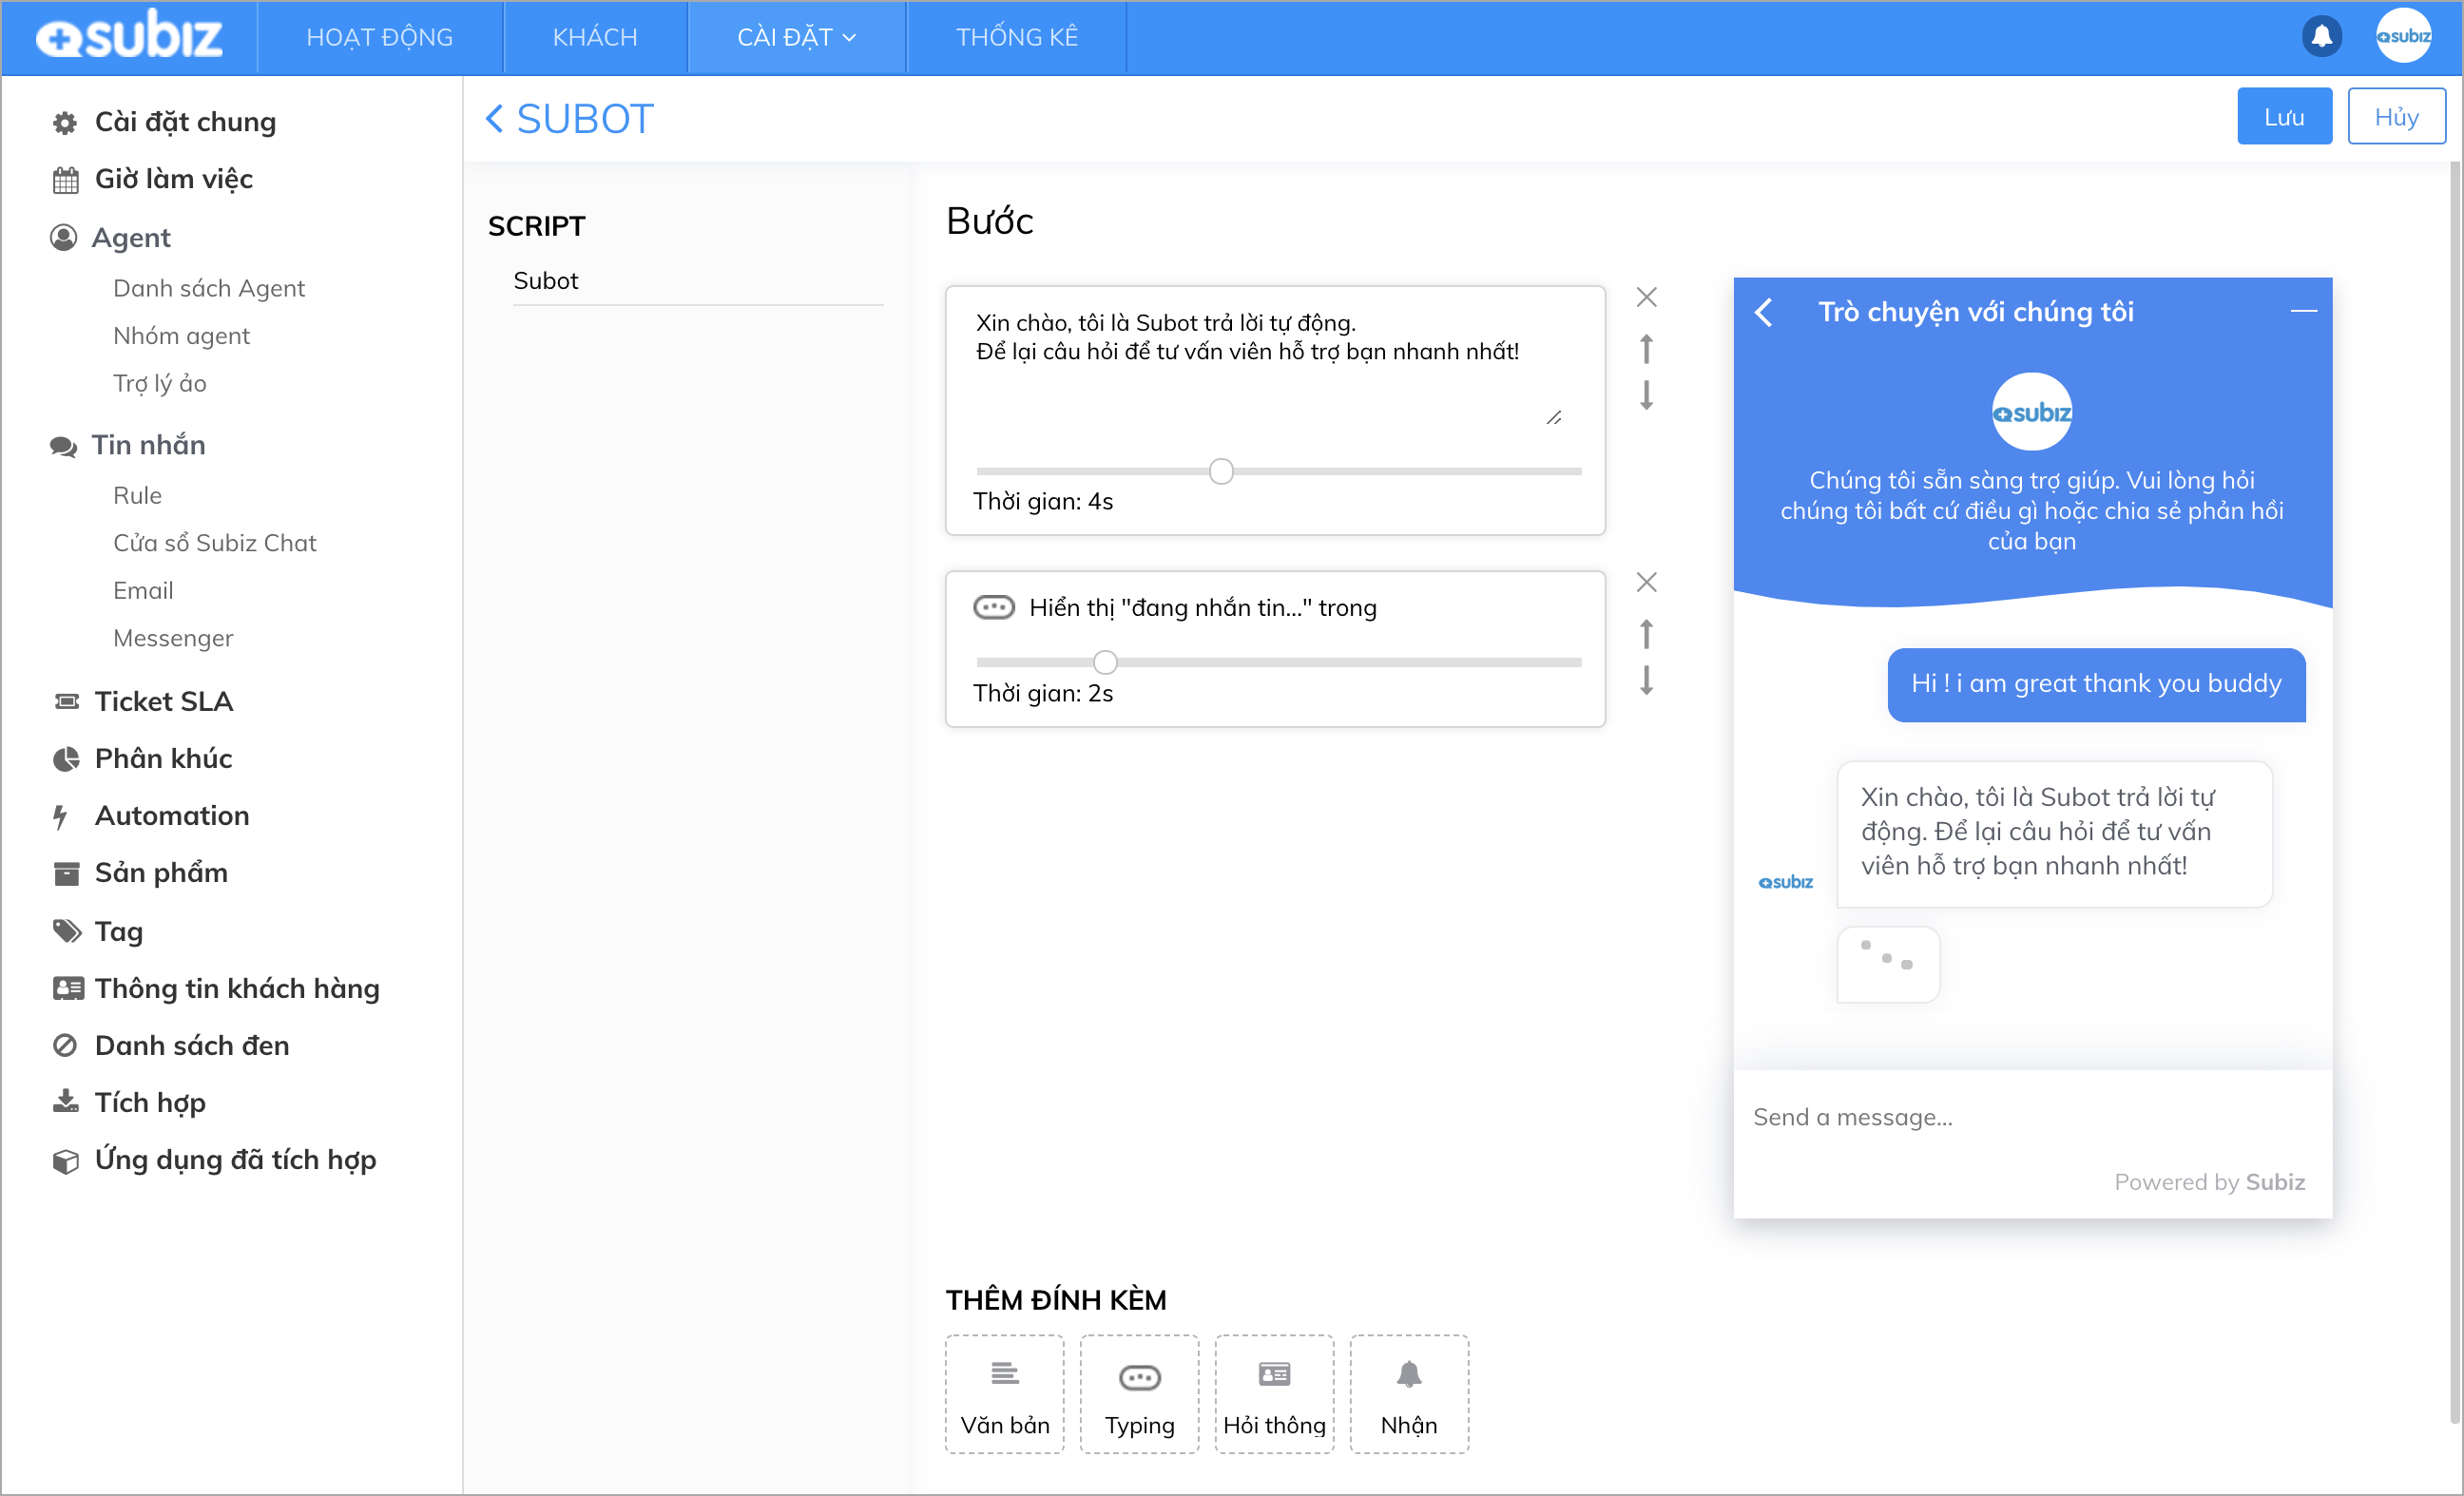Add a Văn bản text attachment
Image resolution: width=2464 pixels, height=1496 pixels.
pyautogui.click(x=1004, y=1393)
